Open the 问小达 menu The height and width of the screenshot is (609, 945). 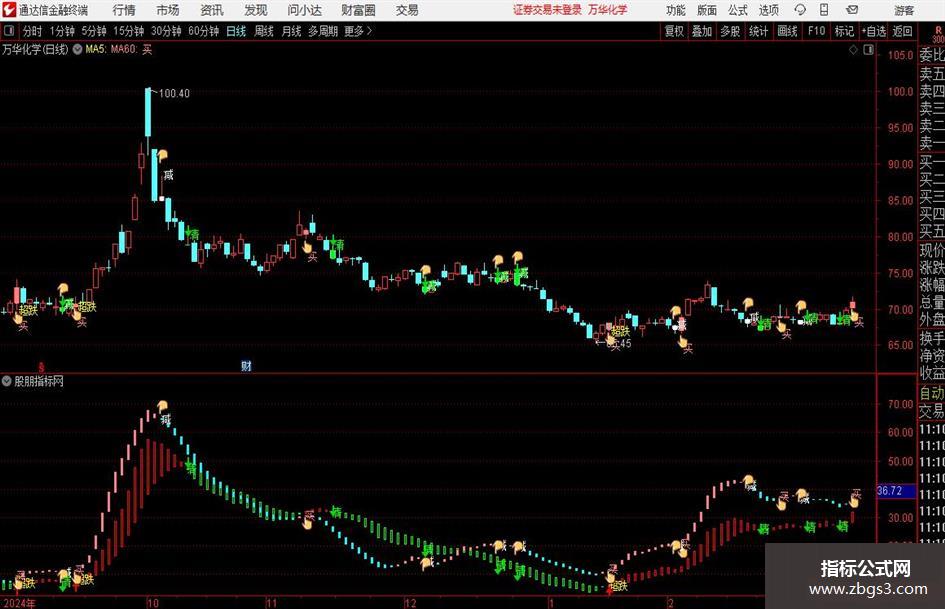pyautogui.click(x=304, y=10)
